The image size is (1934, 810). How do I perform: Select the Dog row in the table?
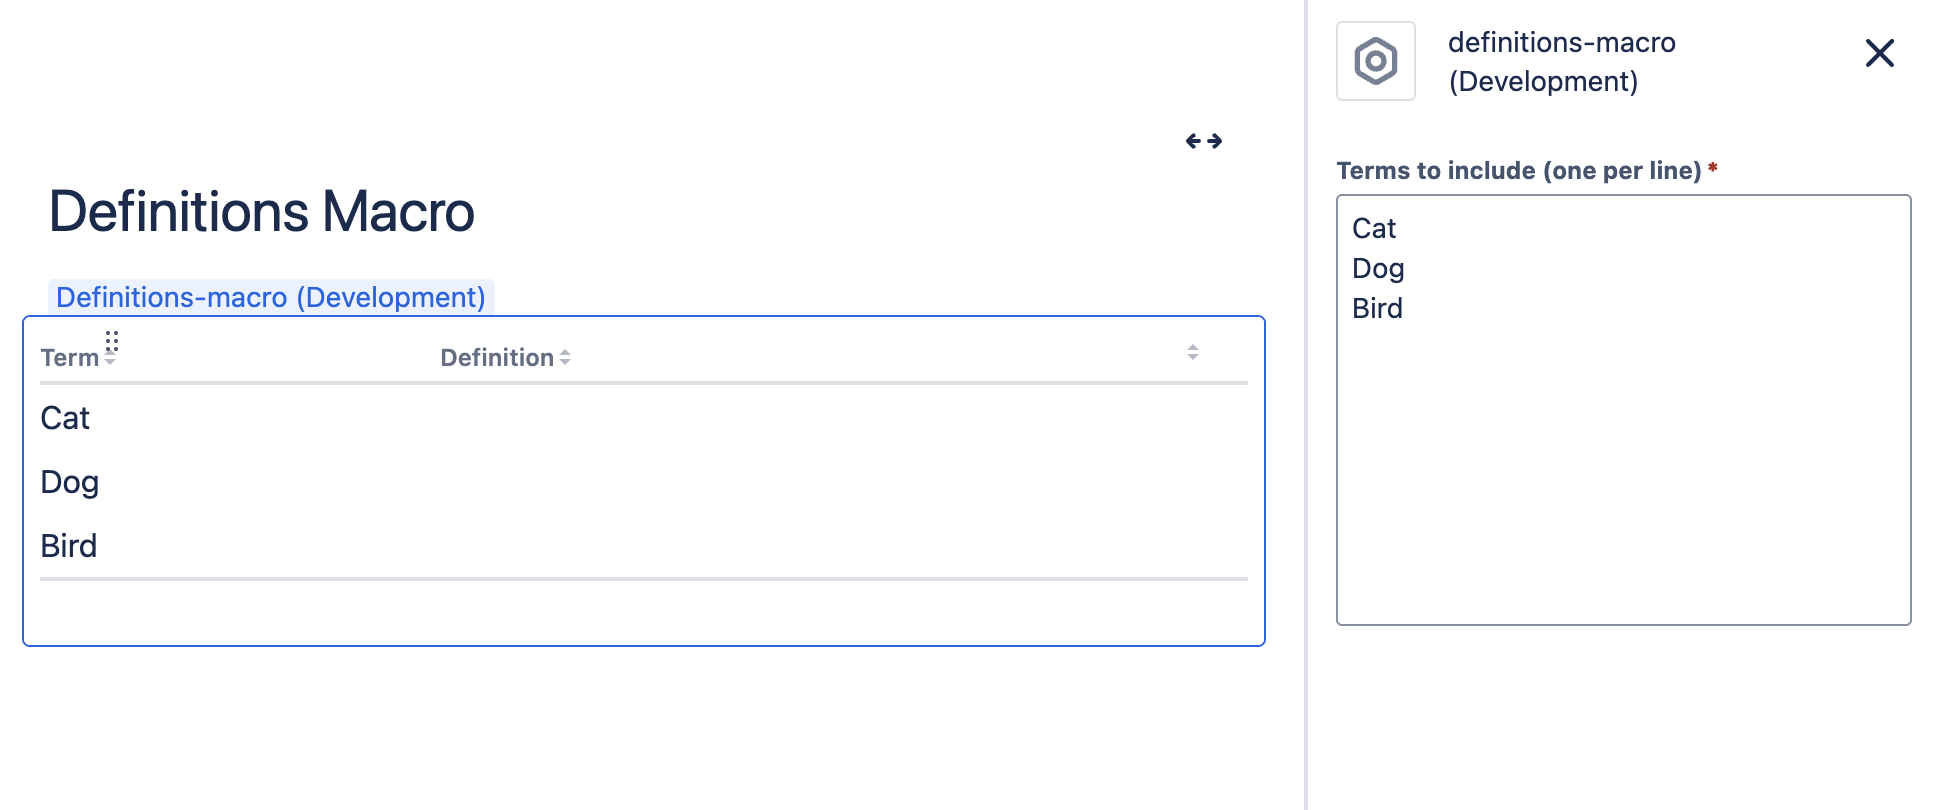[x=70, y=482]
